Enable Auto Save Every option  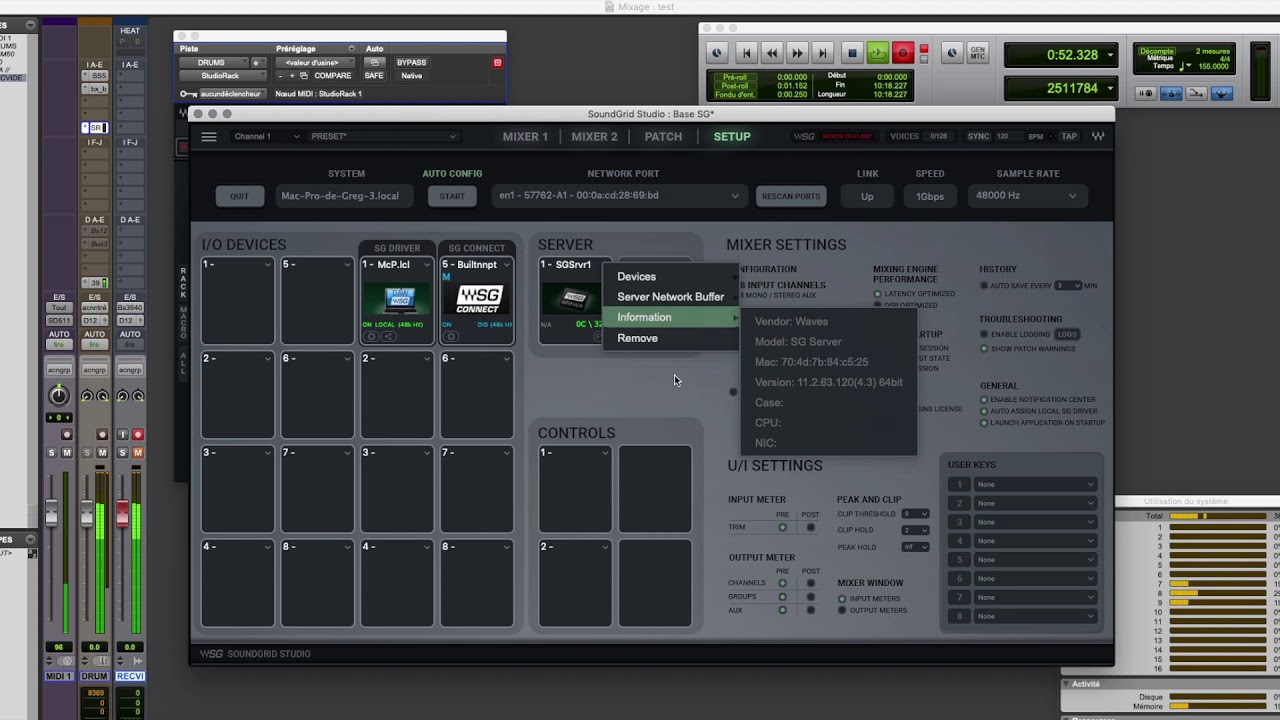click(x=984, y=286)
